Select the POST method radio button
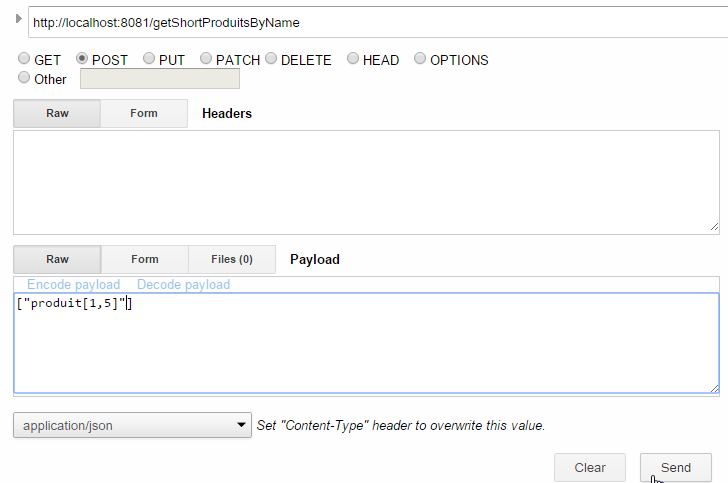The height and width of the screenshot is (483, 728). [82, 60]
